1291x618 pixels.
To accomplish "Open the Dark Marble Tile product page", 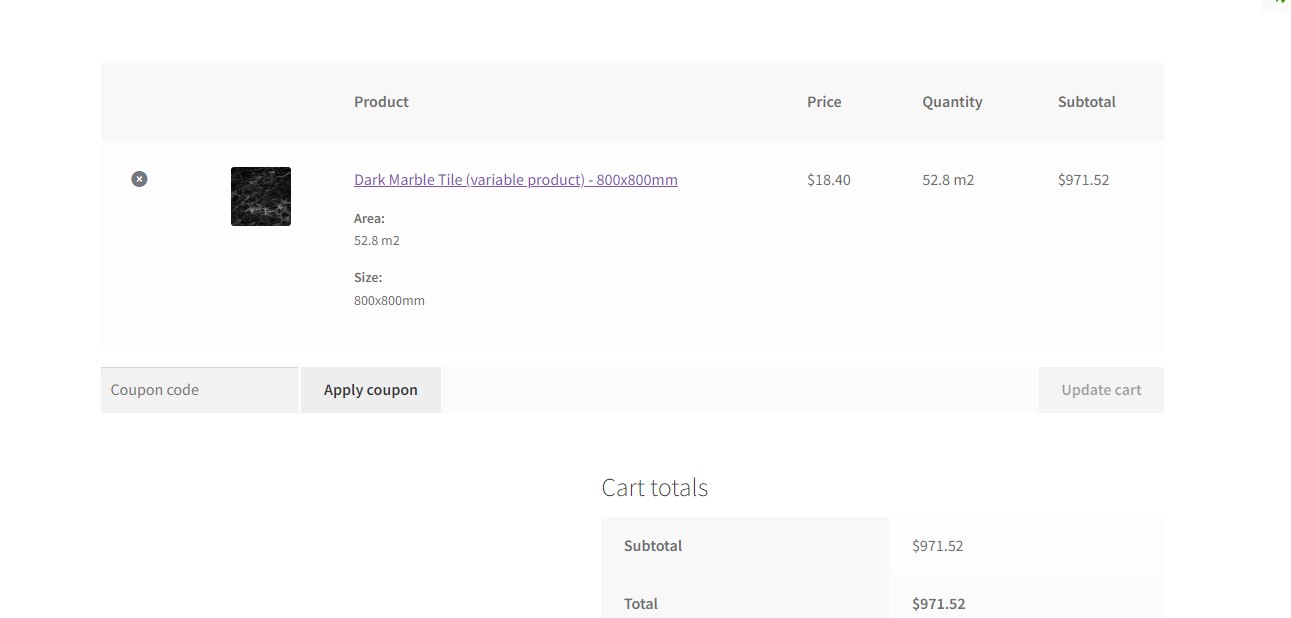I will [x=515, y=180].
